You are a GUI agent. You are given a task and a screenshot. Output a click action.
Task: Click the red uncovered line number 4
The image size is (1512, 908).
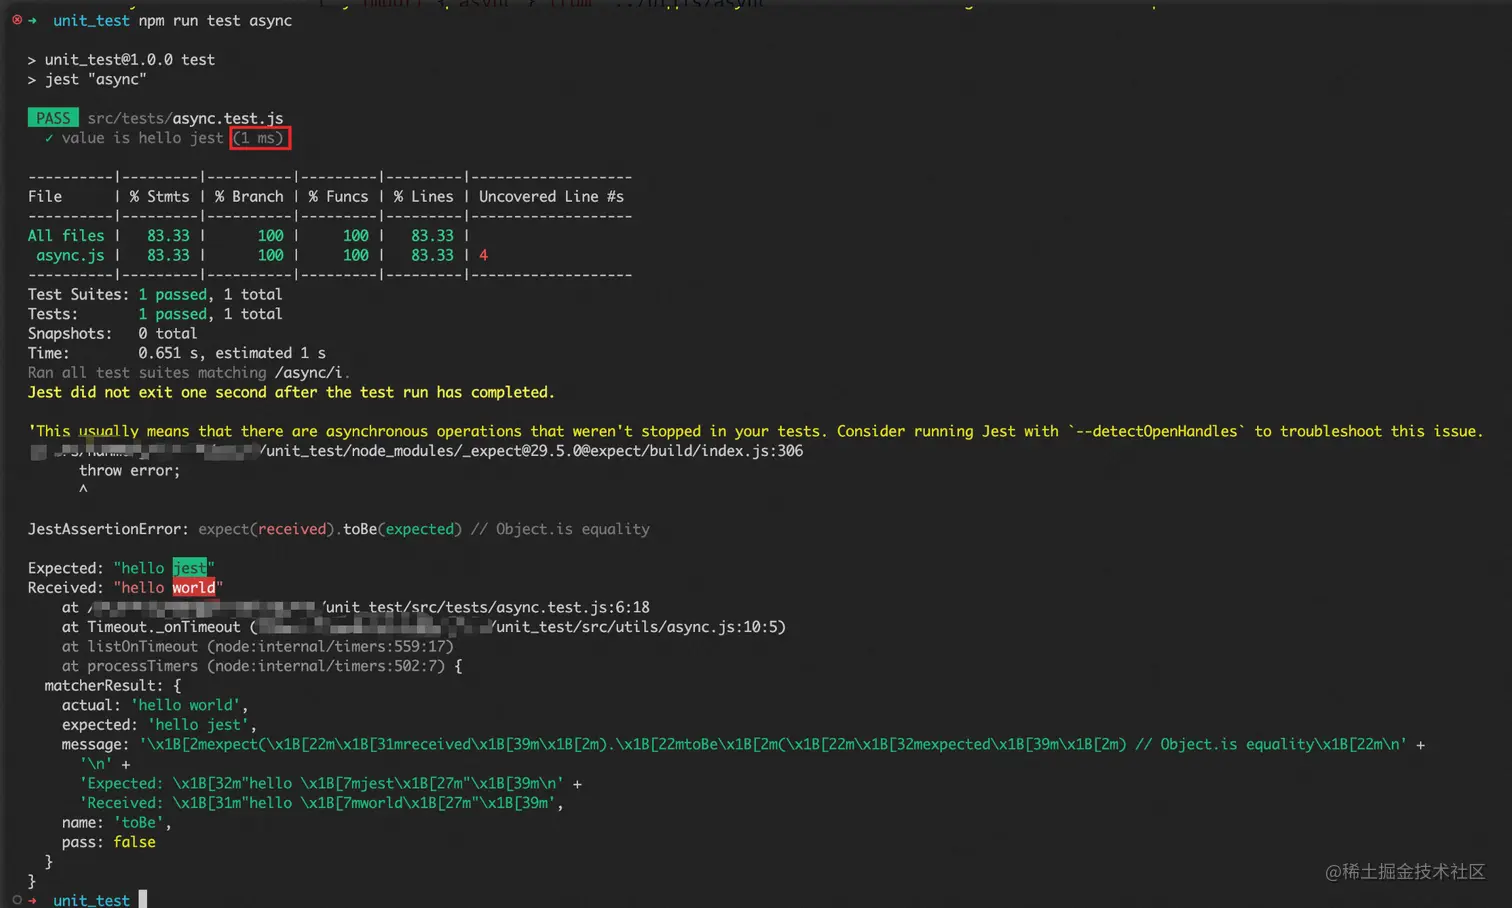click(x=483, y=255)
